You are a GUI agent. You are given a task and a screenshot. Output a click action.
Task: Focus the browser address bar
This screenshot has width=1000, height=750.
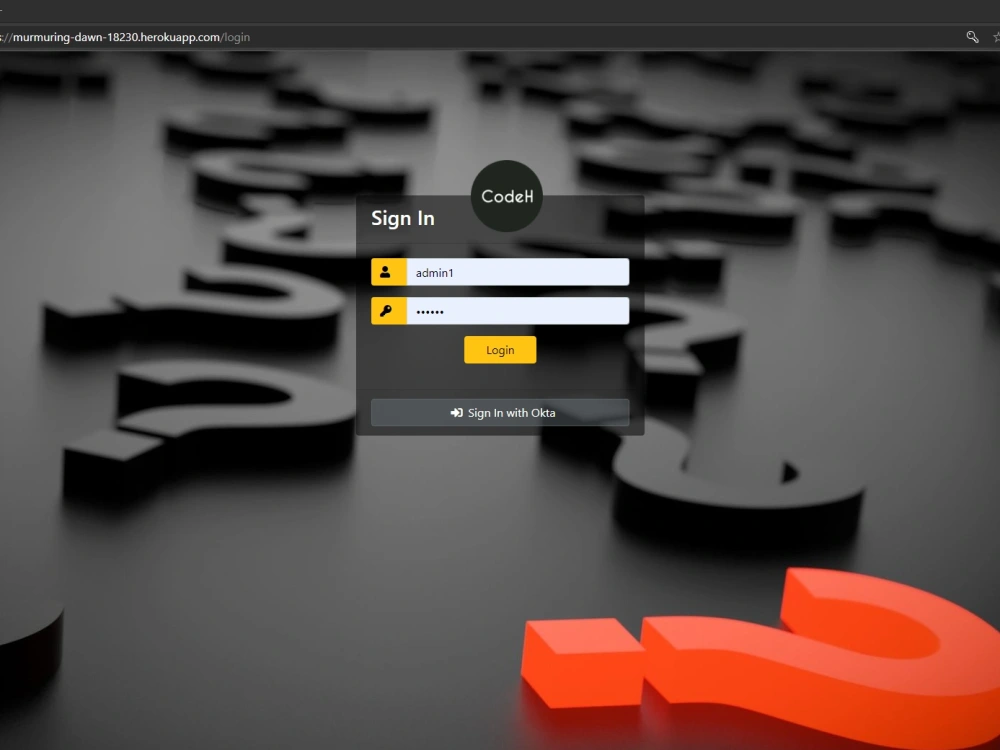400,37
